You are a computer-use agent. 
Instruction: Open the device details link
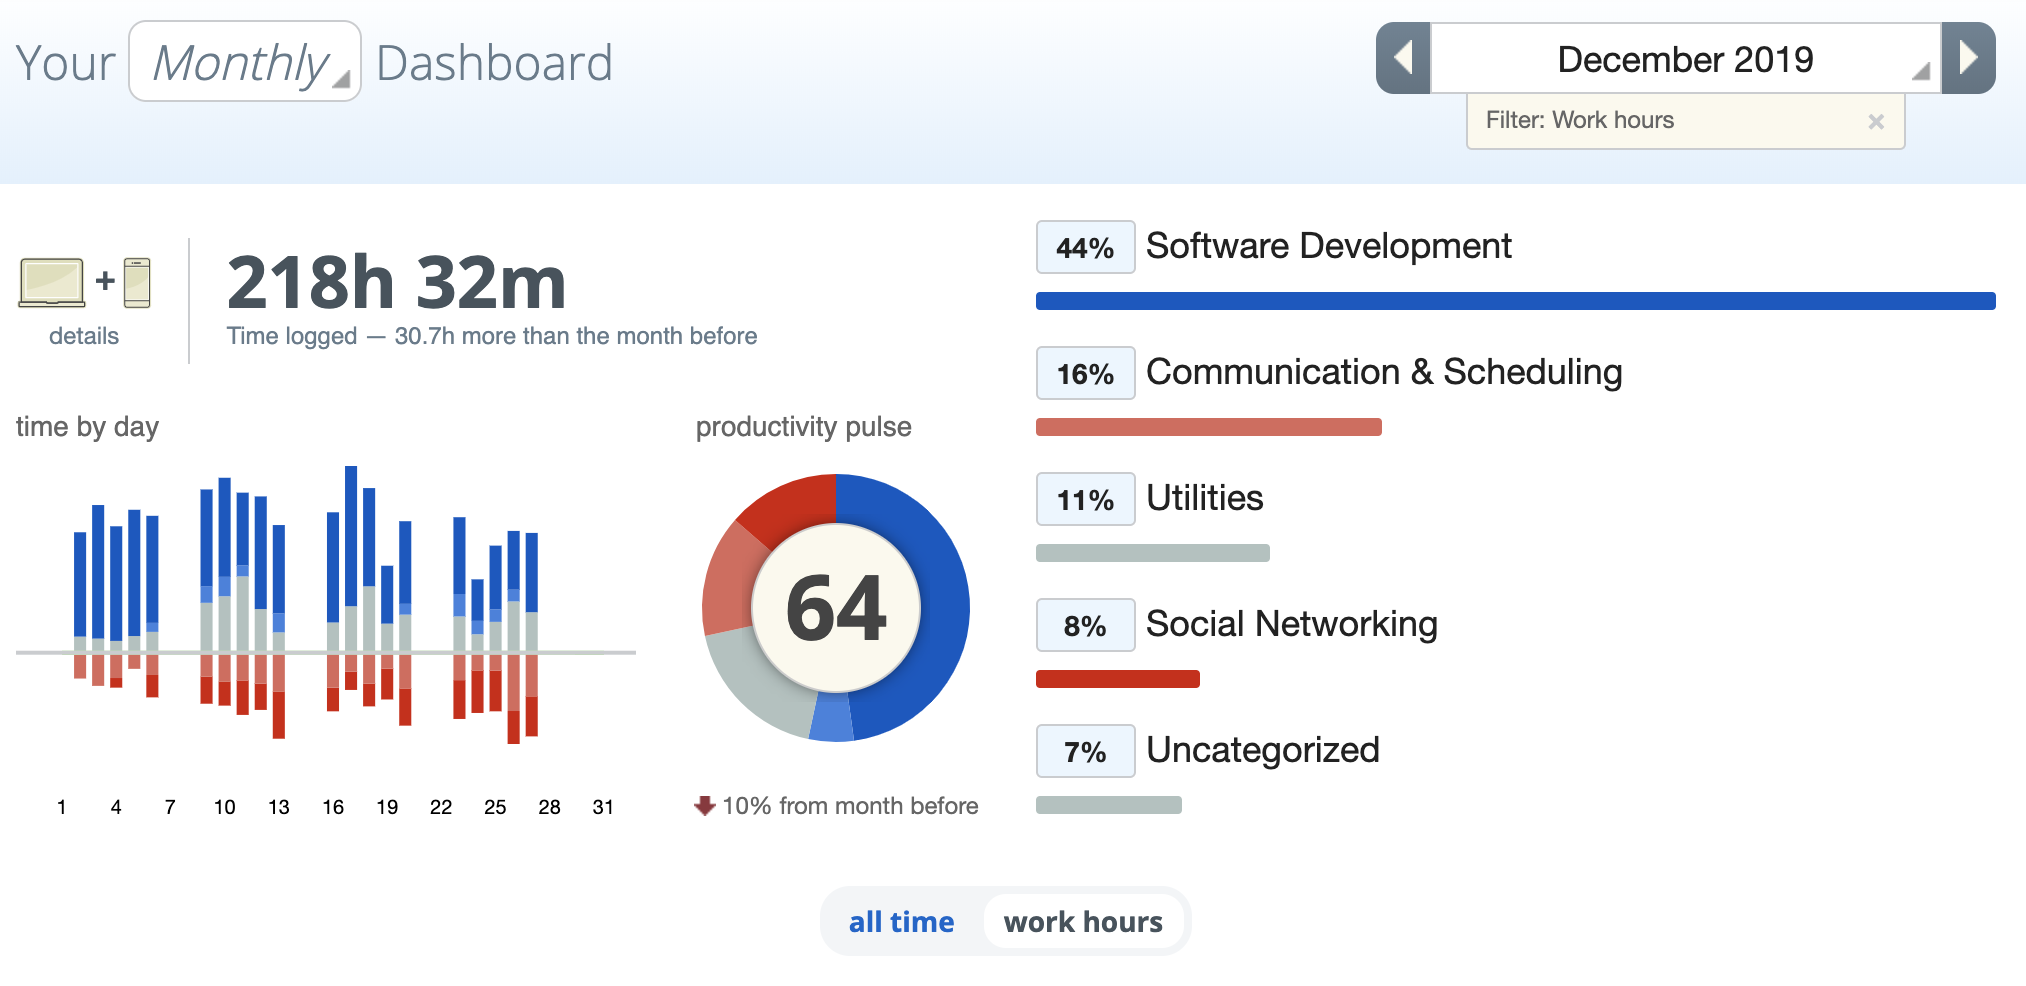(x=84, y=336)
